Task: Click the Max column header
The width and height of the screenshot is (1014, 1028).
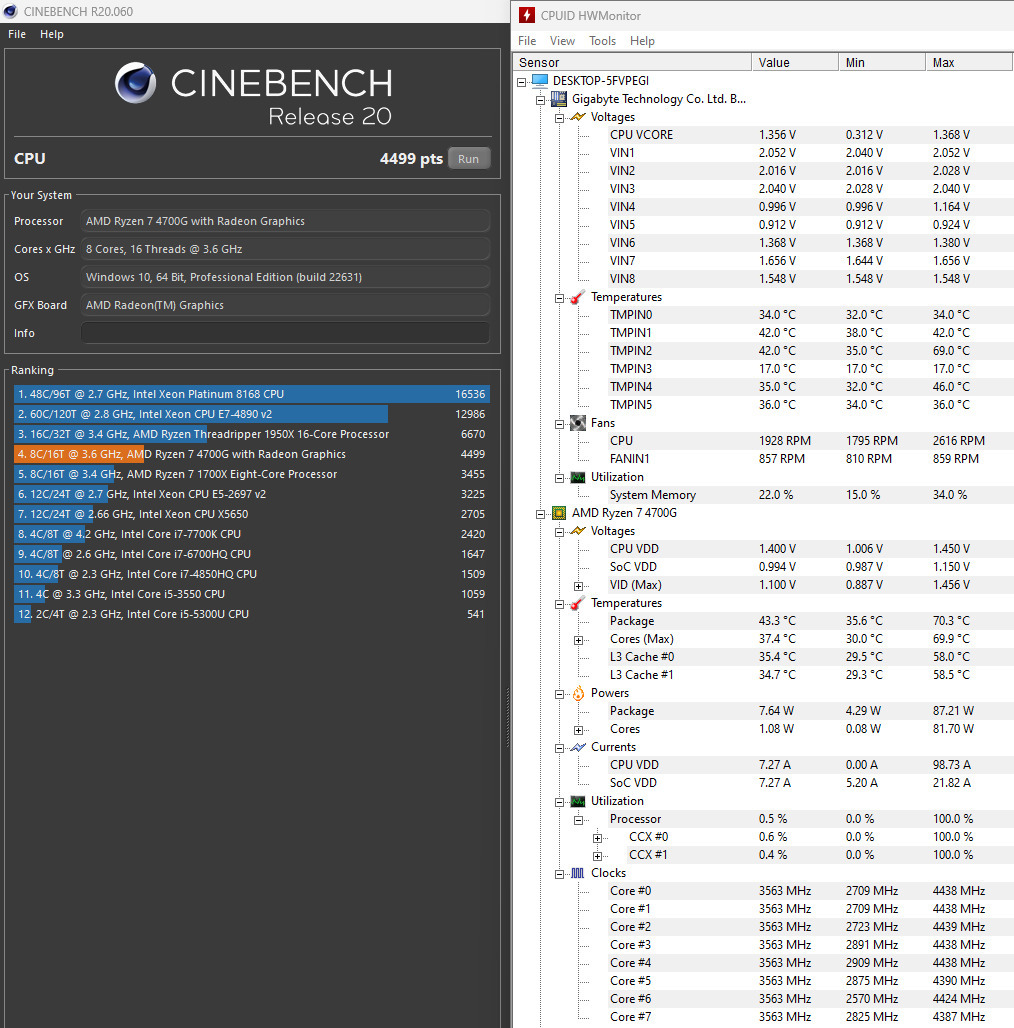Action: pos(969,62)
